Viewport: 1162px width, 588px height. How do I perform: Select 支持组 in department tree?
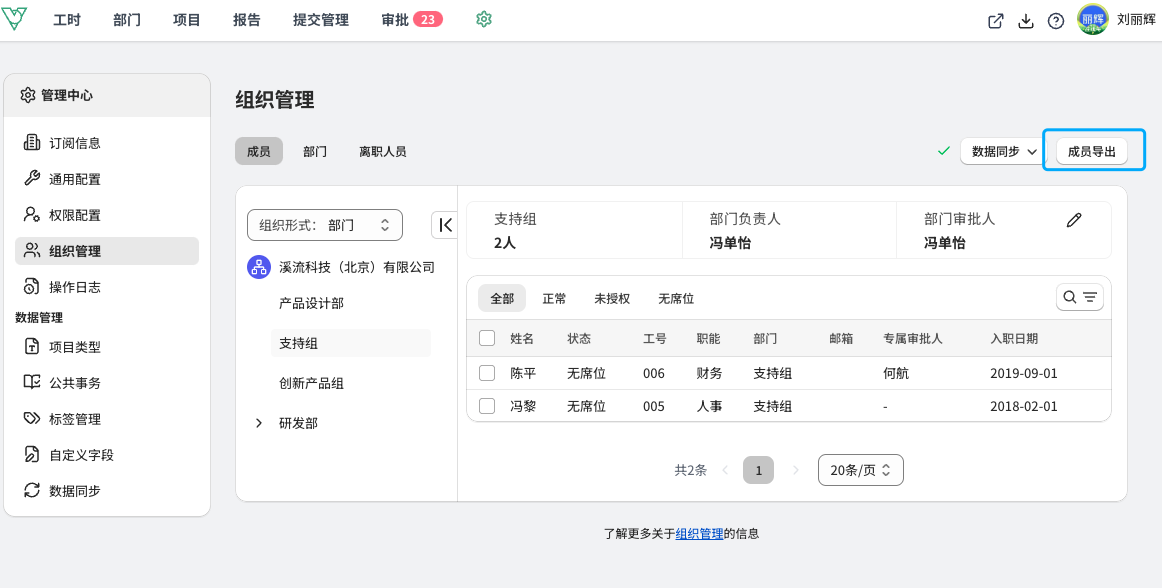pyautogui.click(x=351, y=343)
